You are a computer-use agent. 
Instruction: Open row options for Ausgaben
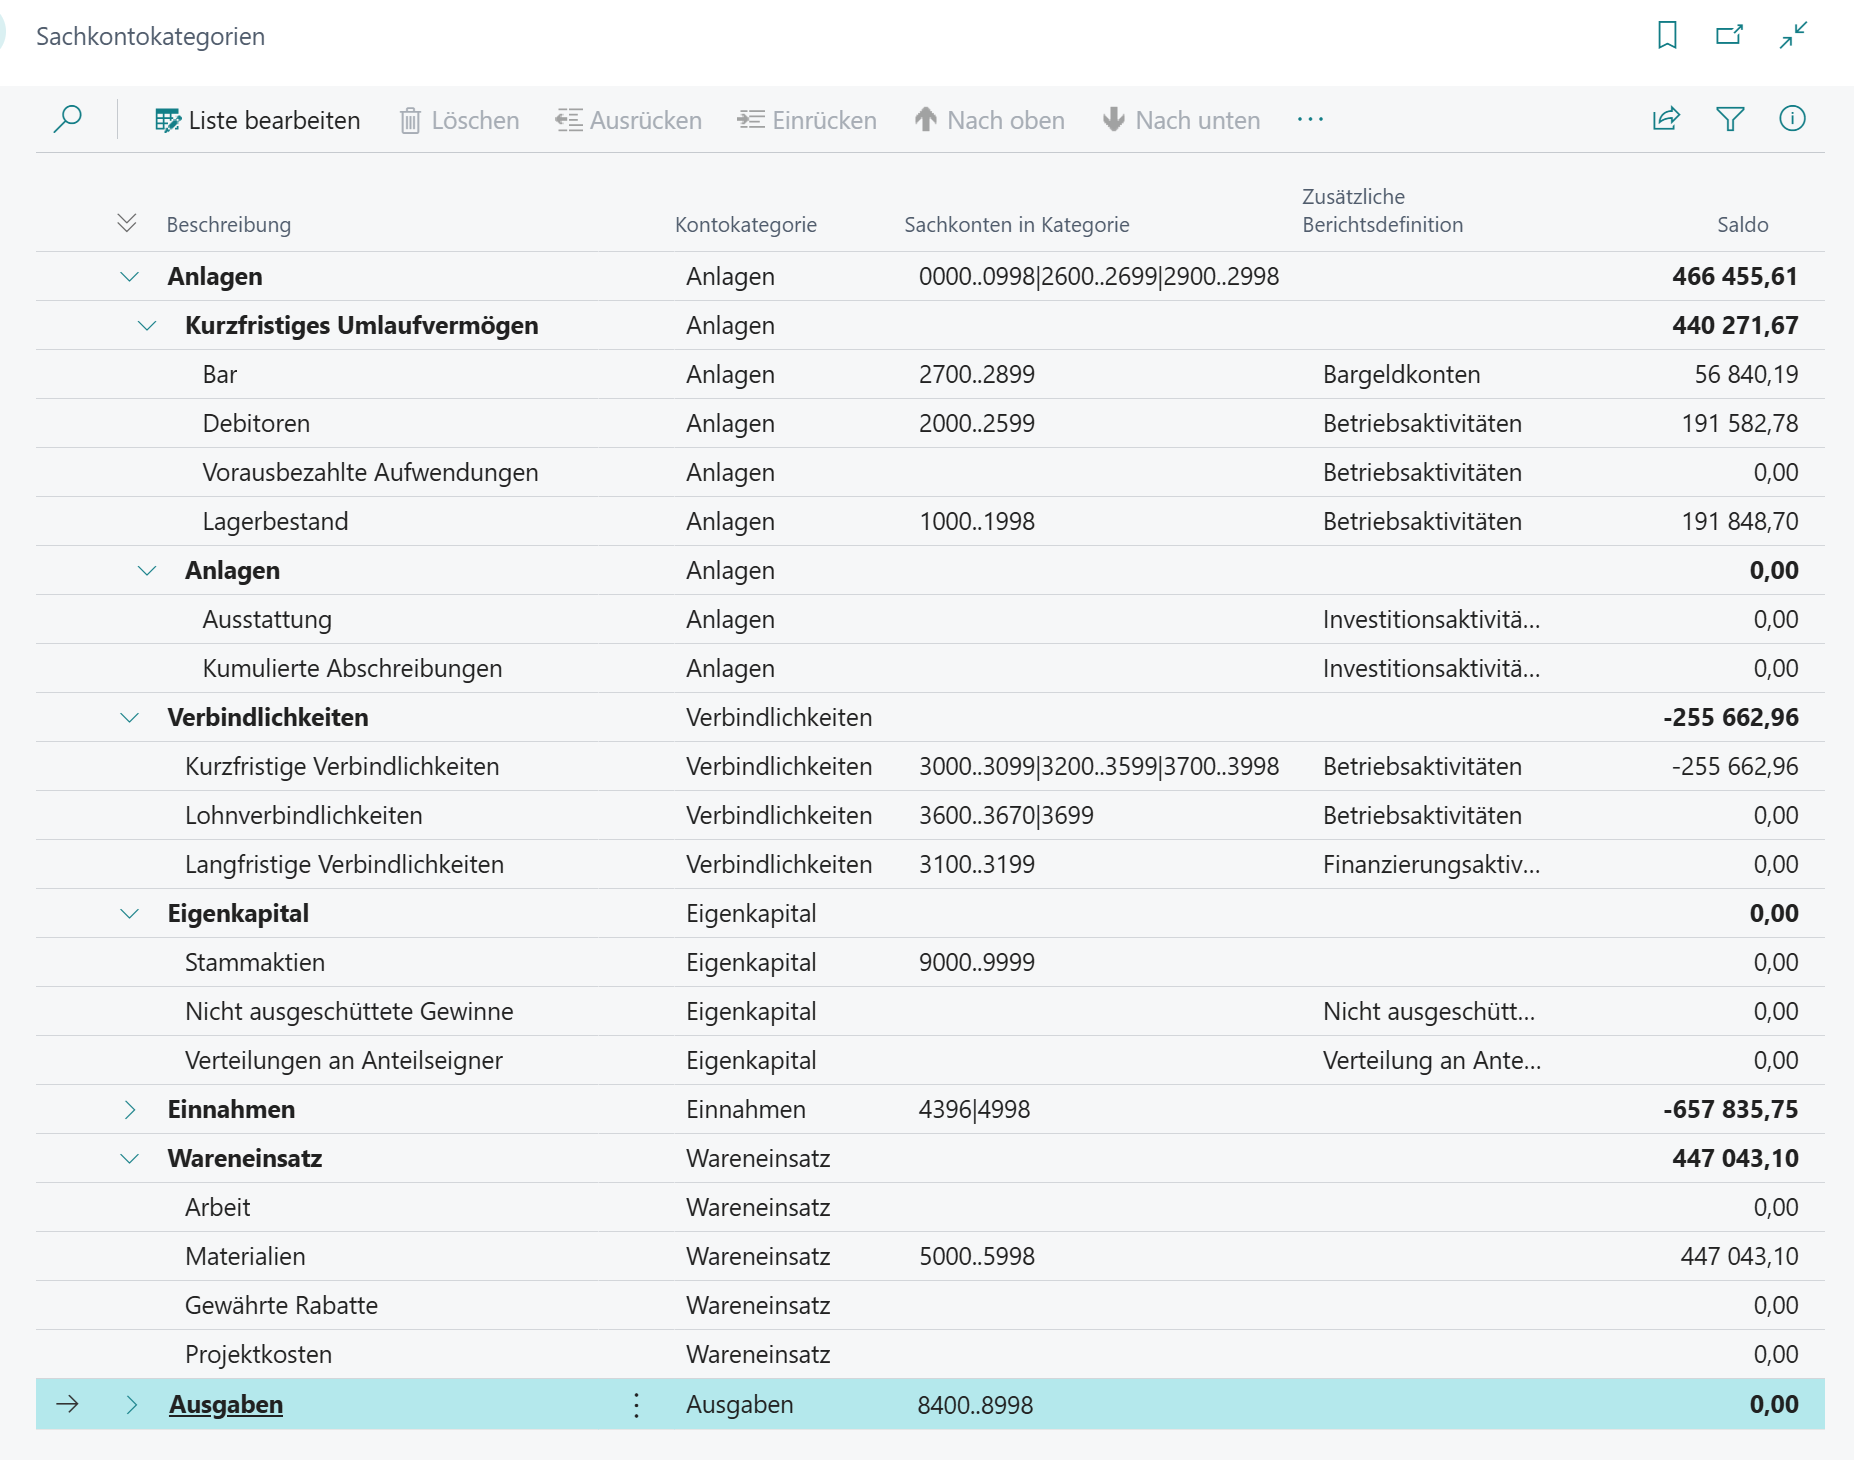click(x=636, y=1405)
